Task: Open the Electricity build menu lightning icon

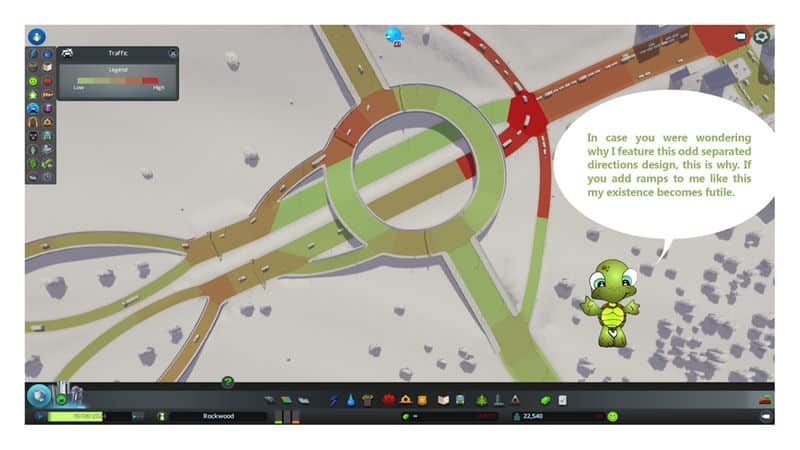Action: coord(334,399)
